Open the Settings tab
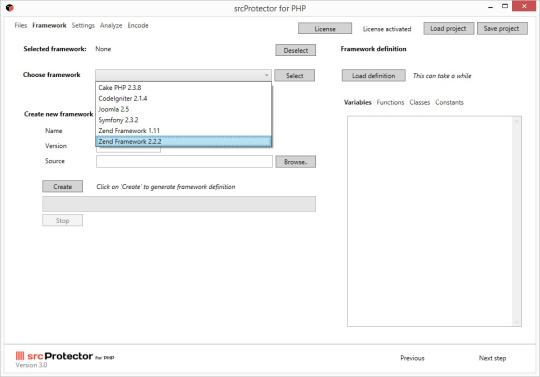Viewport: 540px width, 377px height. coord(83,25)
